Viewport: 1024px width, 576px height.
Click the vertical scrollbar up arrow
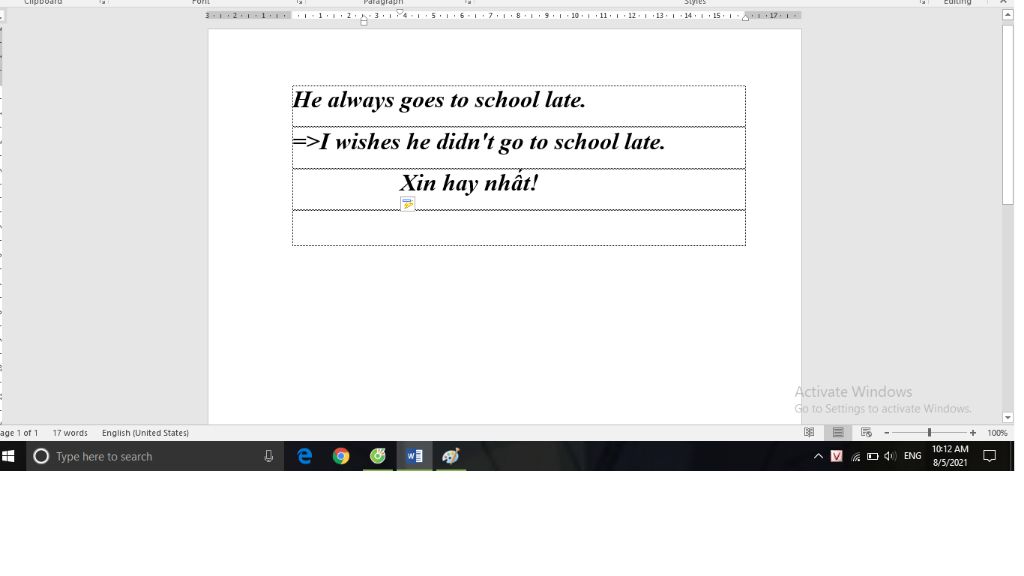(x=1008, y=14)
